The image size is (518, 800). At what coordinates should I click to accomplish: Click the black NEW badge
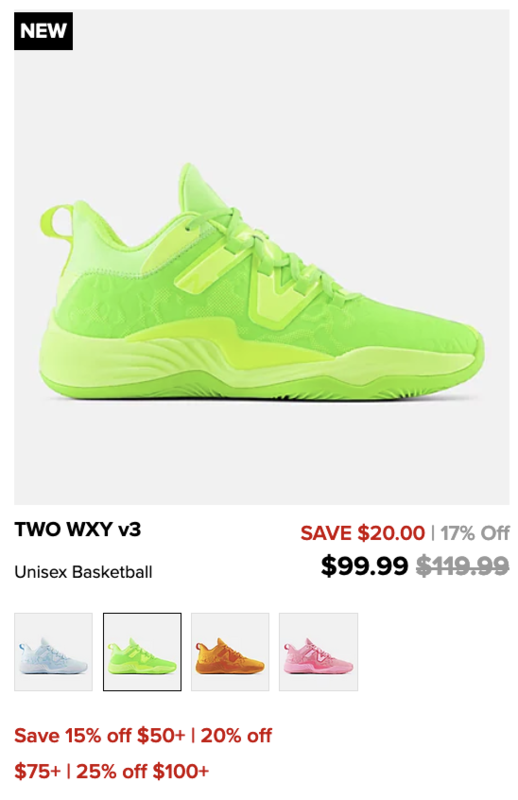click(43, 31)
